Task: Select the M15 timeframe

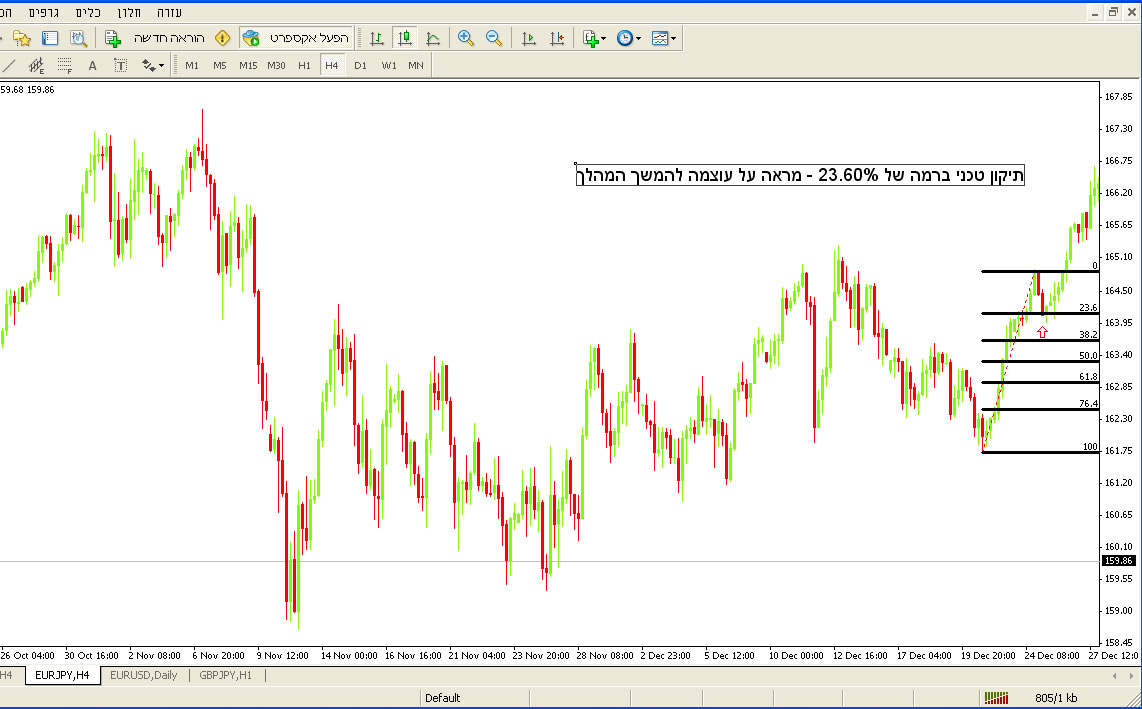Action: (x=248, y=66)
